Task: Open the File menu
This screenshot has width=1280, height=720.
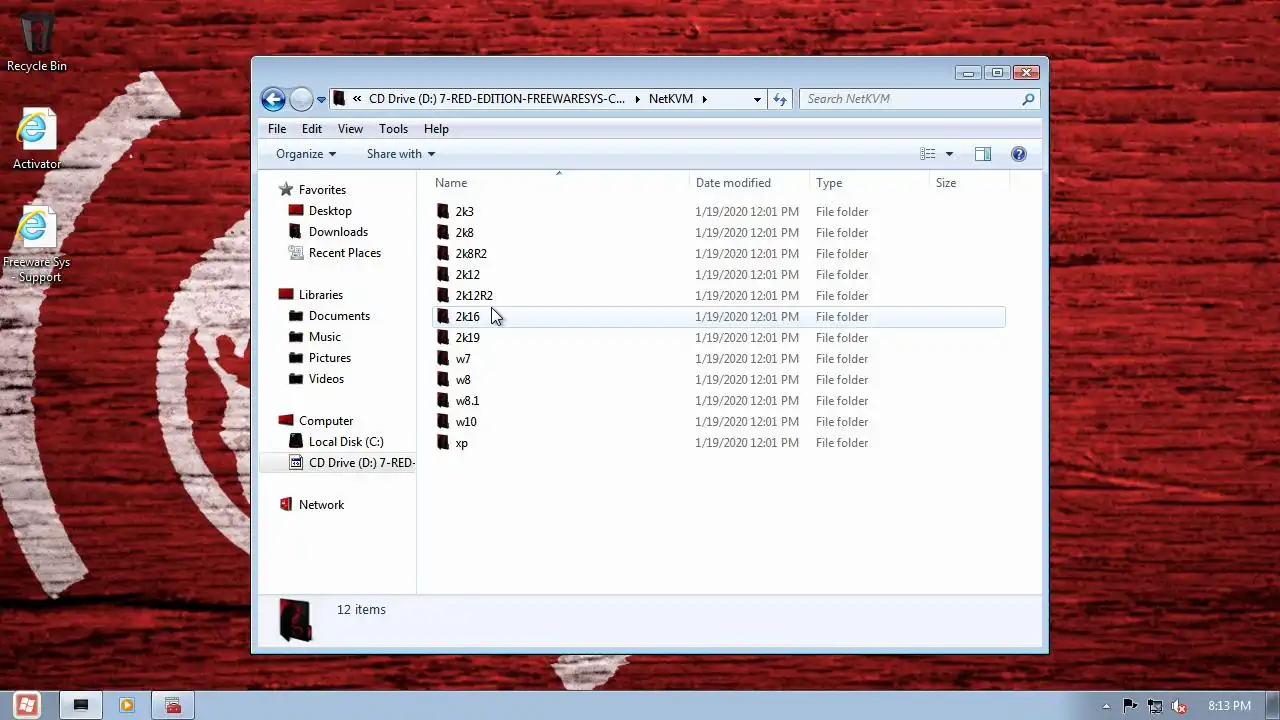Action: 277,129
